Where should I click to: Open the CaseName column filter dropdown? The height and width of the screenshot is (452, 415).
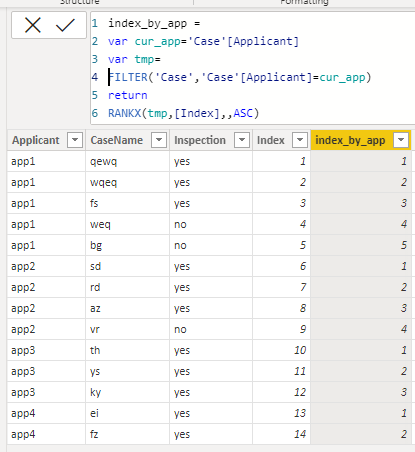(159, 140)
